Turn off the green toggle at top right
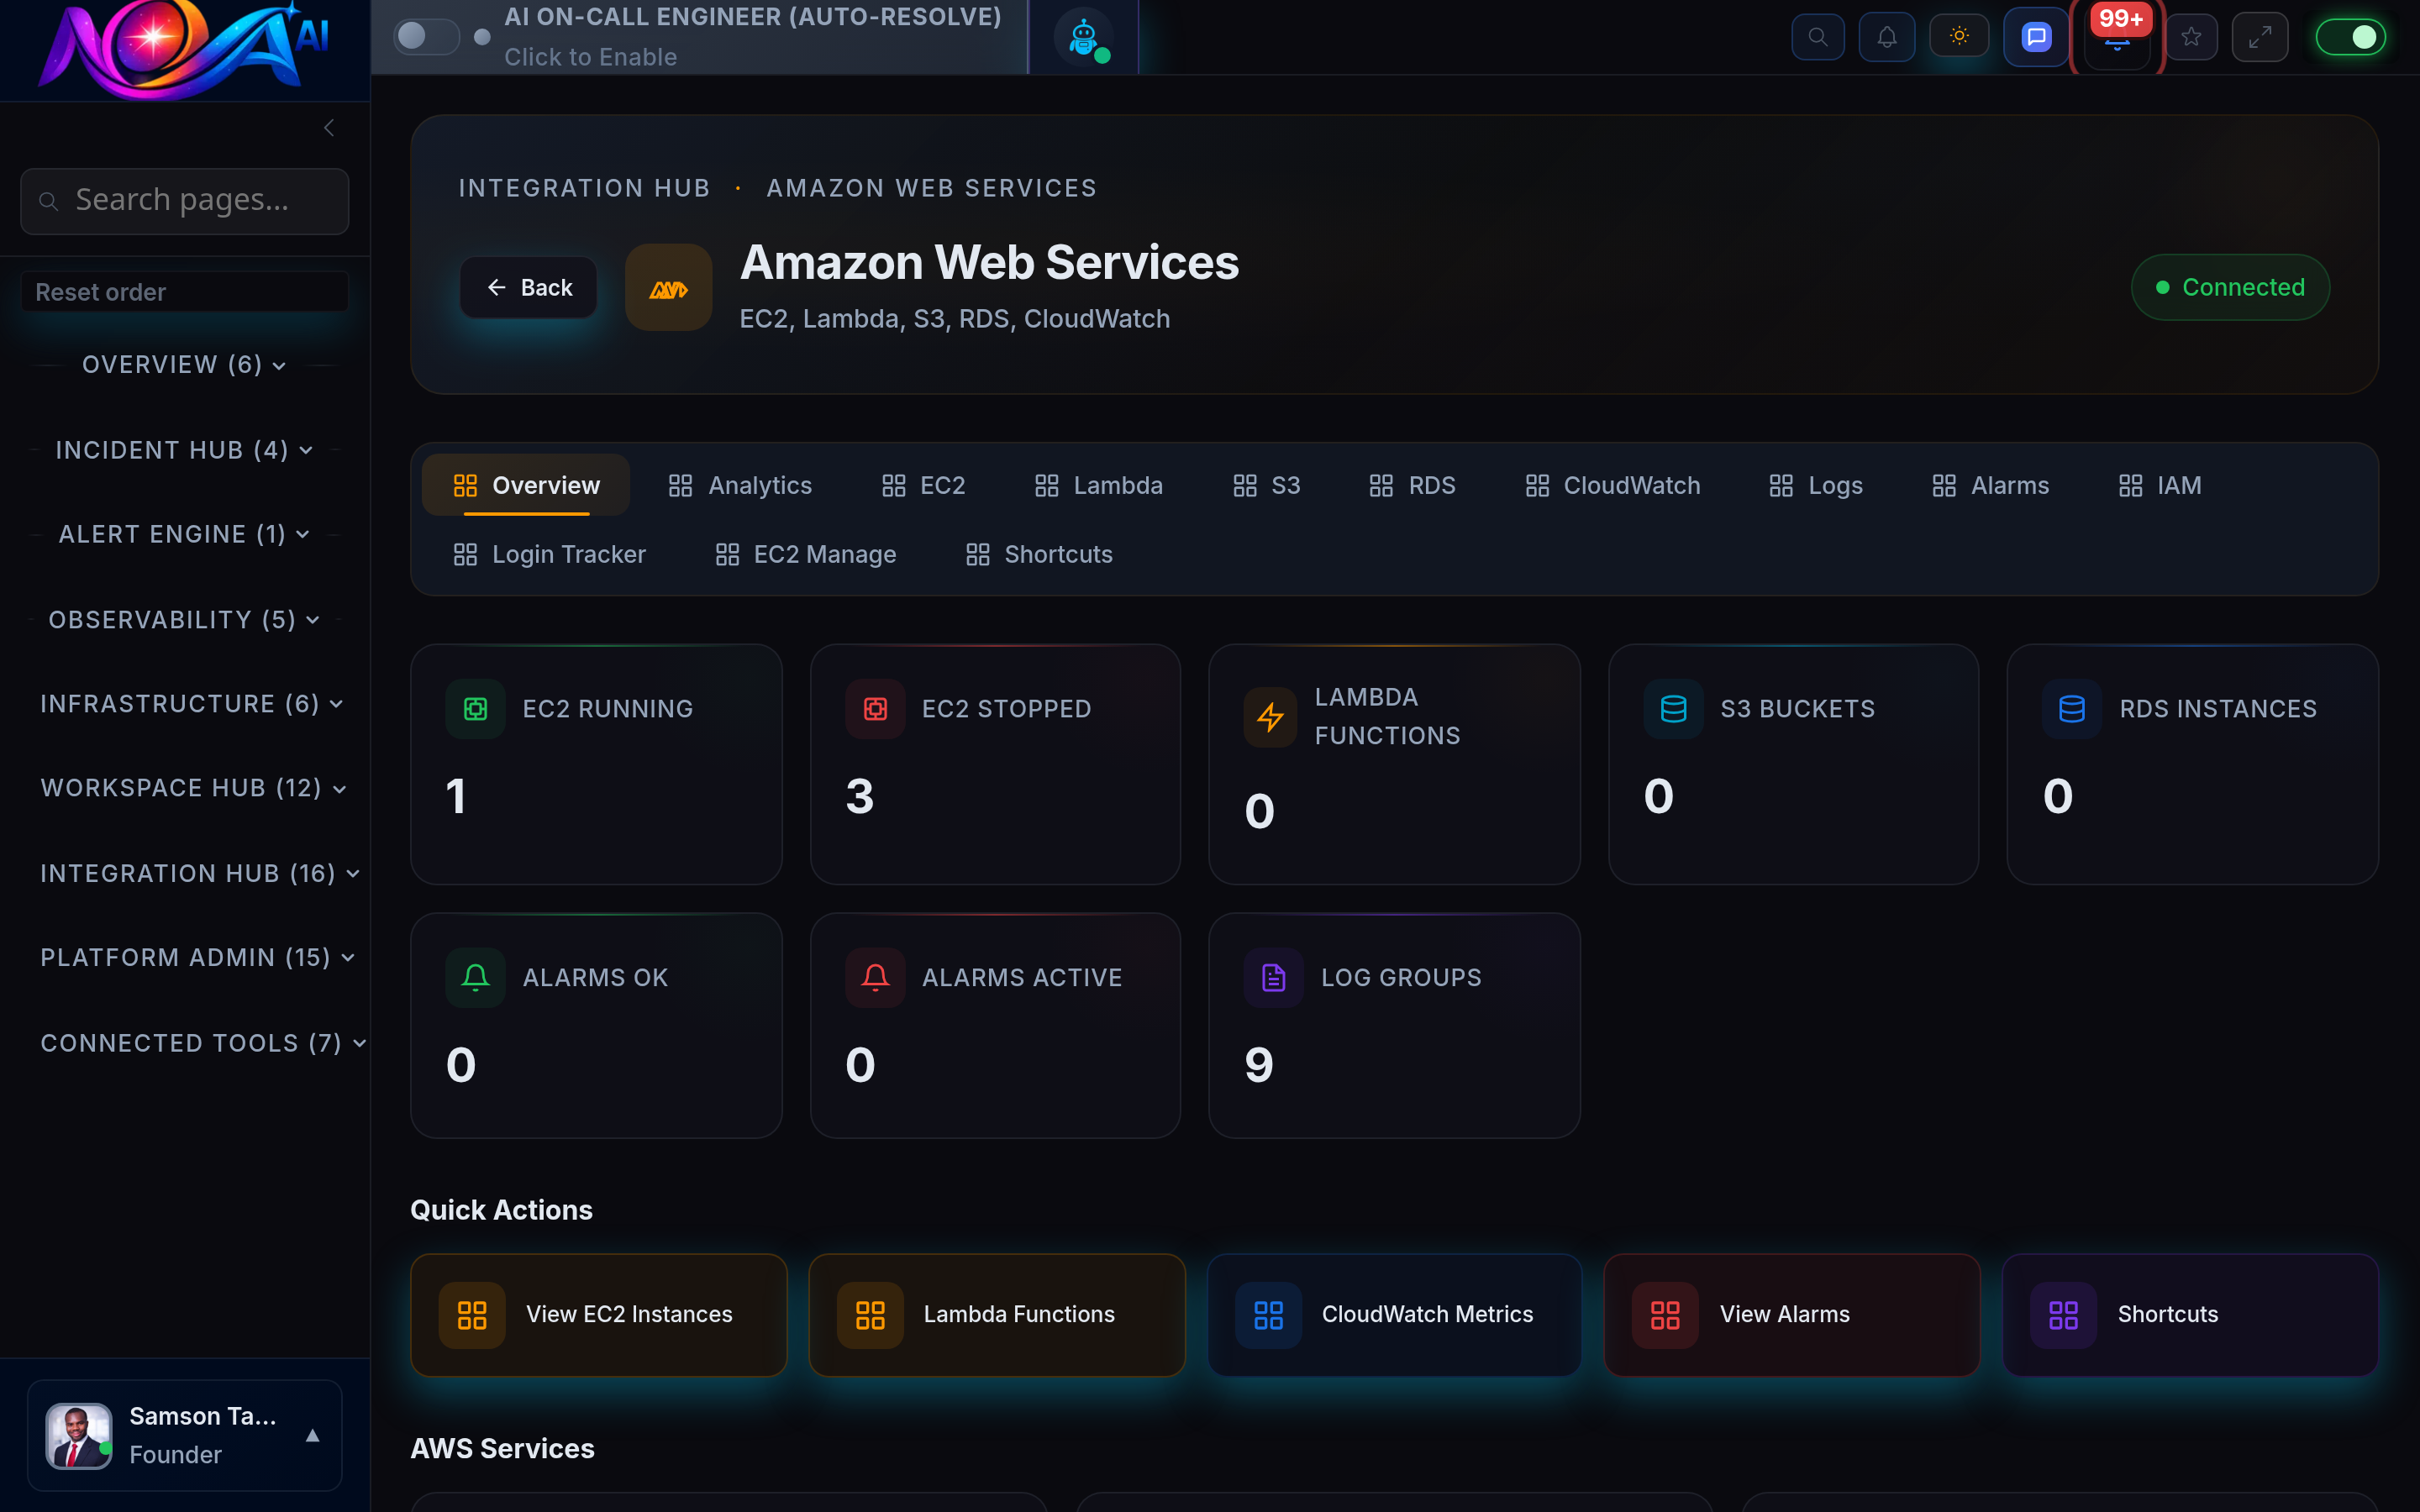Screen dimensions: 2420x1512 (2352, 36)
